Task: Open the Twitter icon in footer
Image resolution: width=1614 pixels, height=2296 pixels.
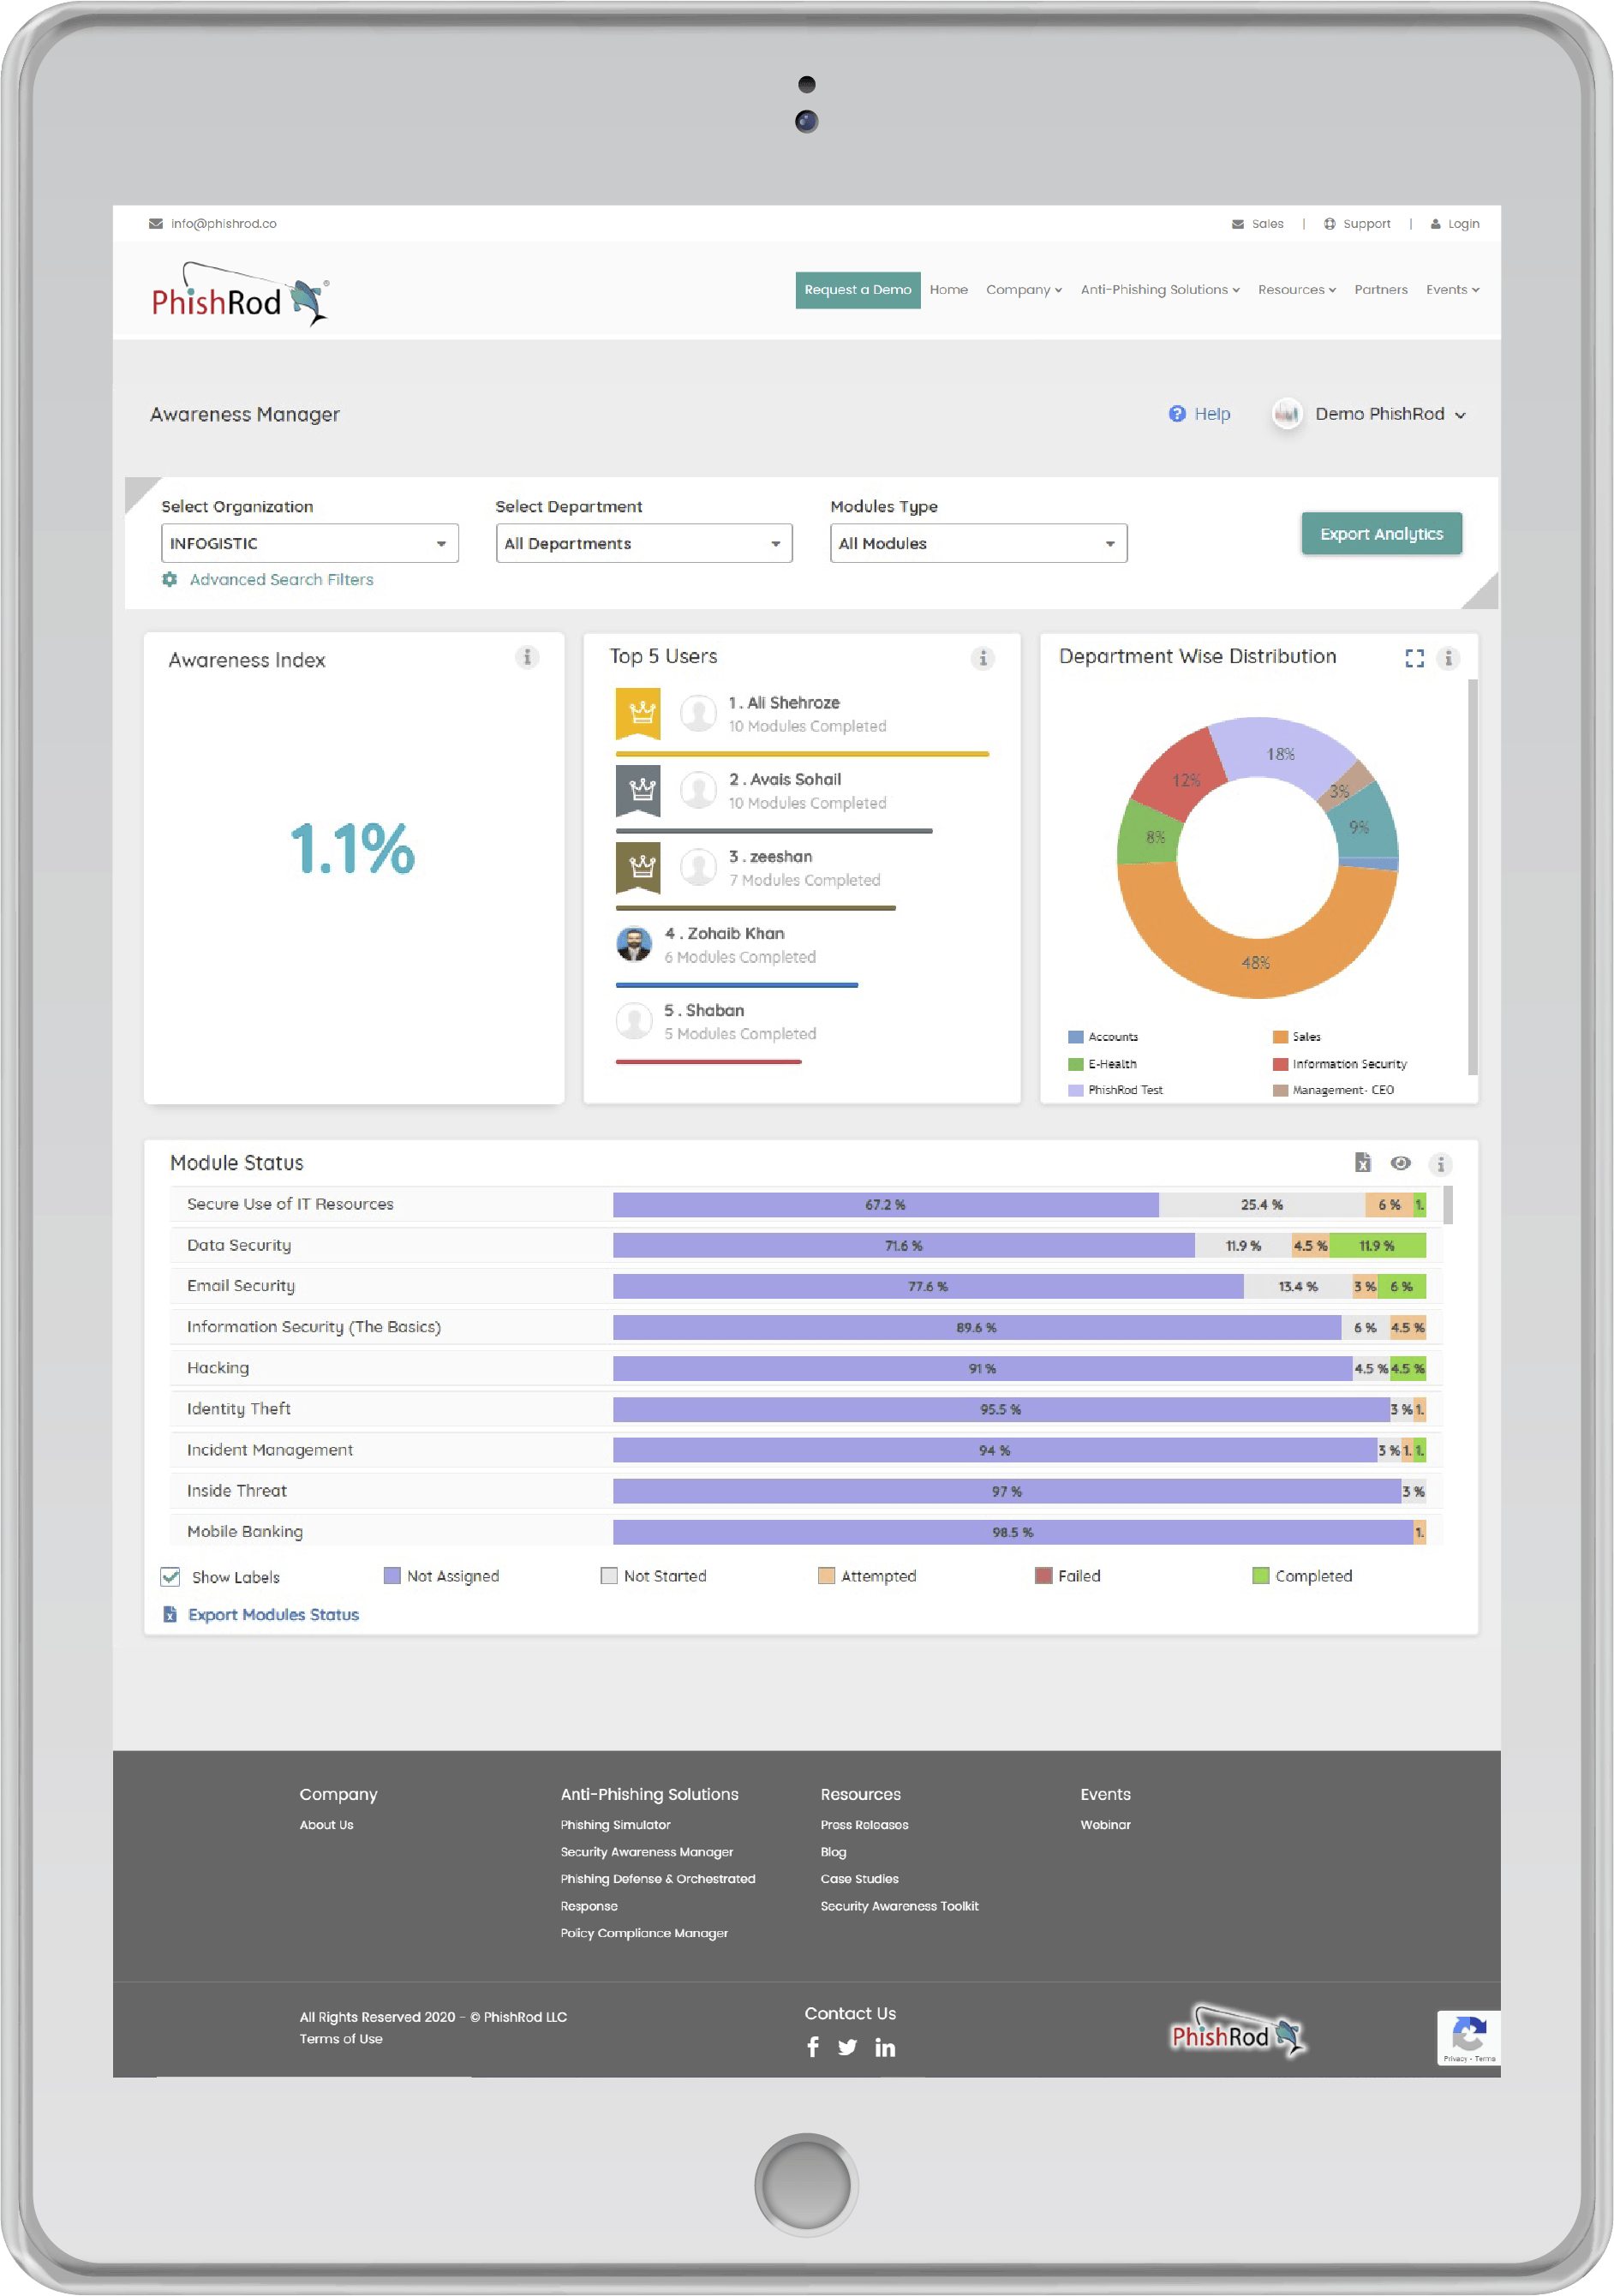Action: coord(848,2047)
